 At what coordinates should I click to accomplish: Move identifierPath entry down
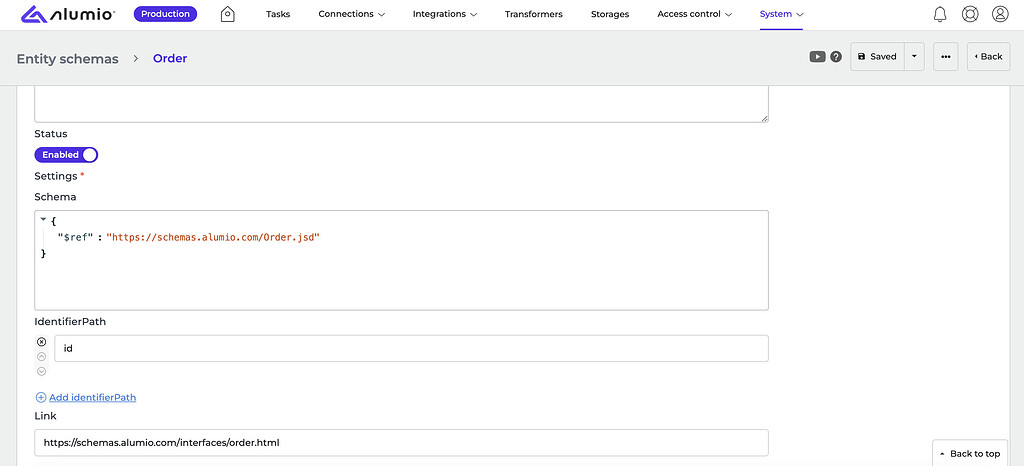[42, 370]
